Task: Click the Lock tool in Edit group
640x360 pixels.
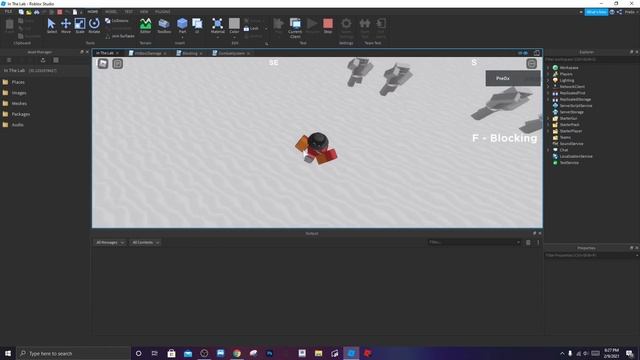Action: tap(251, 29)
